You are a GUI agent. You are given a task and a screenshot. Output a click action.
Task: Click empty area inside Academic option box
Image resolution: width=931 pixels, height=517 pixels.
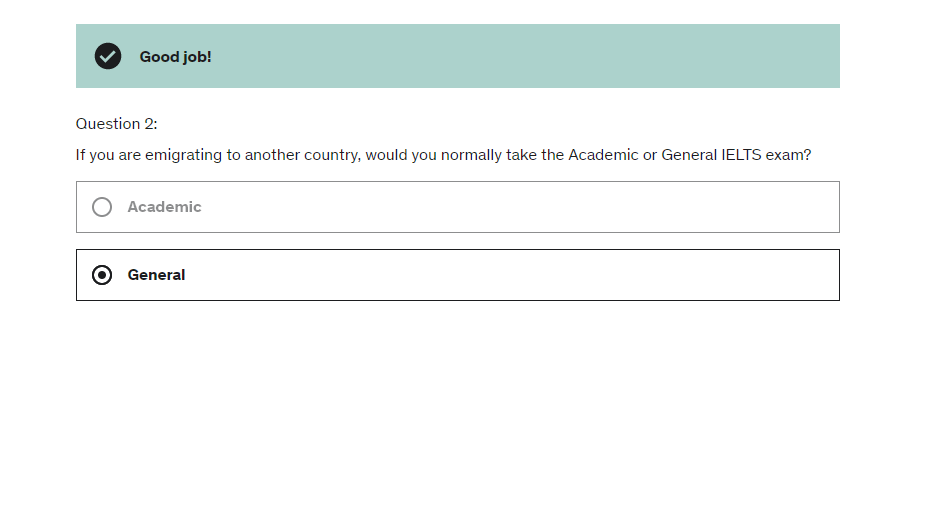500,207
